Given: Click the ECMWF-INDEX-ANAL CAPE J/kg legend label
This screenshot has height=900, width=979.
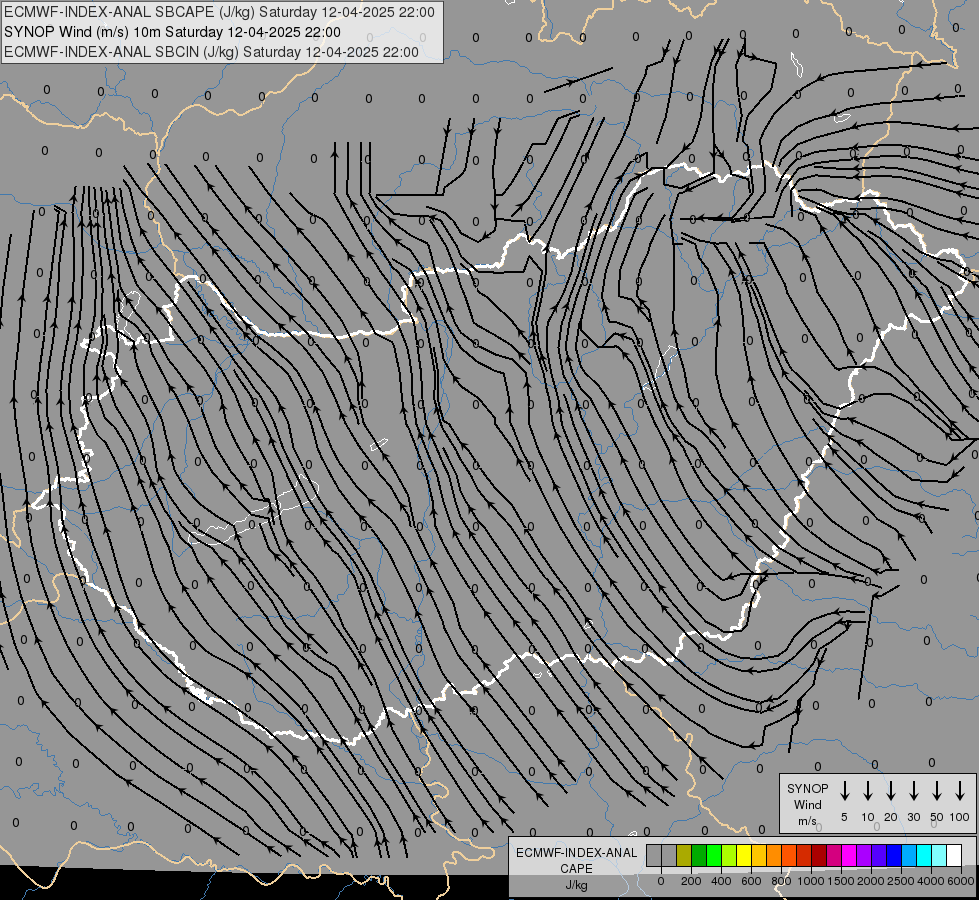Looking at the screenshot, I should point(576,868).
